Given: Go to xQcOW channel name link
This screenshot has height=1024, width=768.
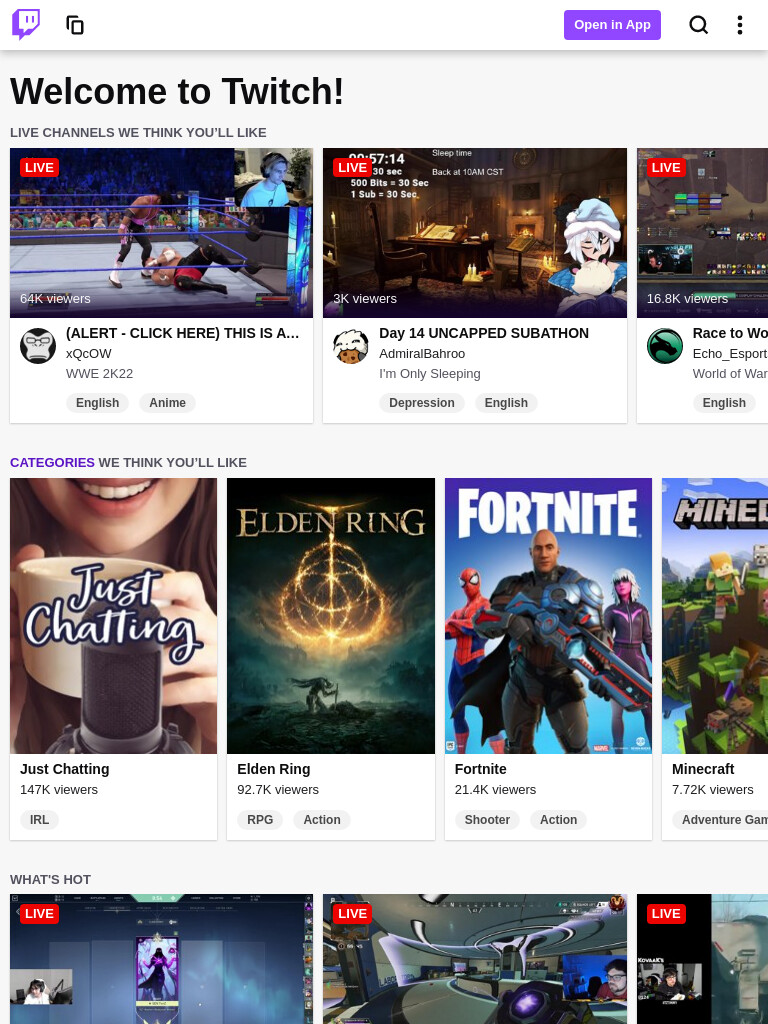Looking at the screenshot, I should pos(89,353).
